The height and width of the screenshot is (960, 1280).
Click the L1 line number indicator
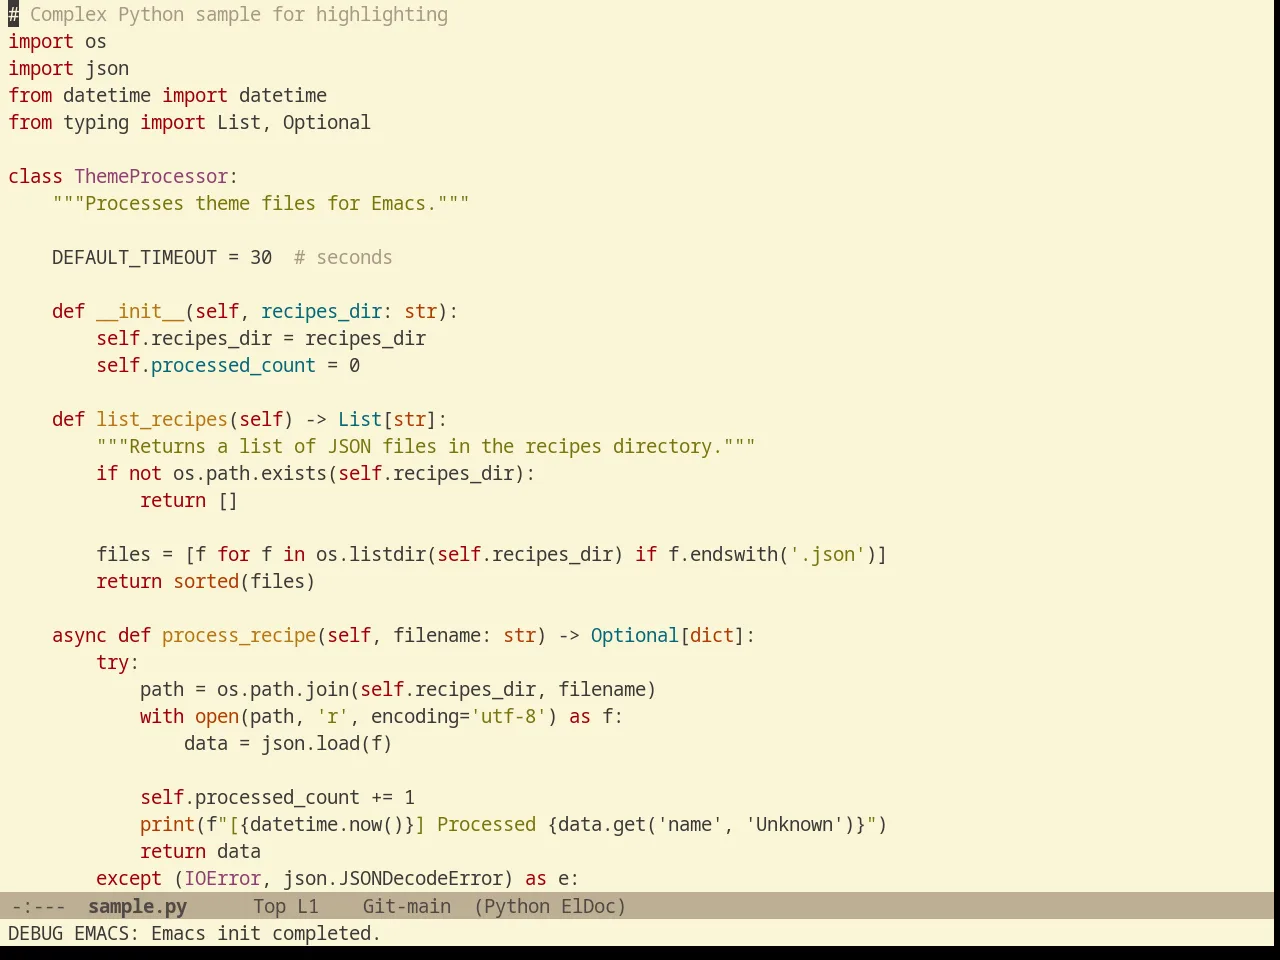click(307, 906)
